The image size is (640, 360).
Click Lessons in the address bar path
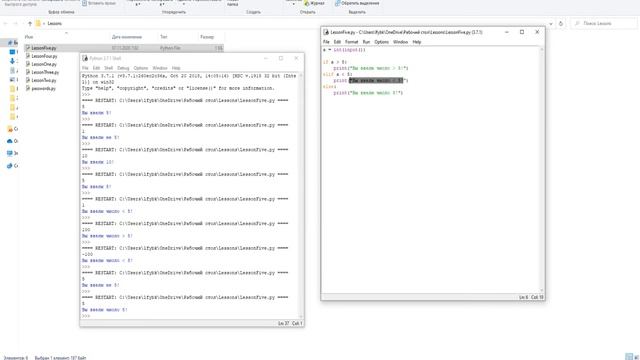[54, 24]
